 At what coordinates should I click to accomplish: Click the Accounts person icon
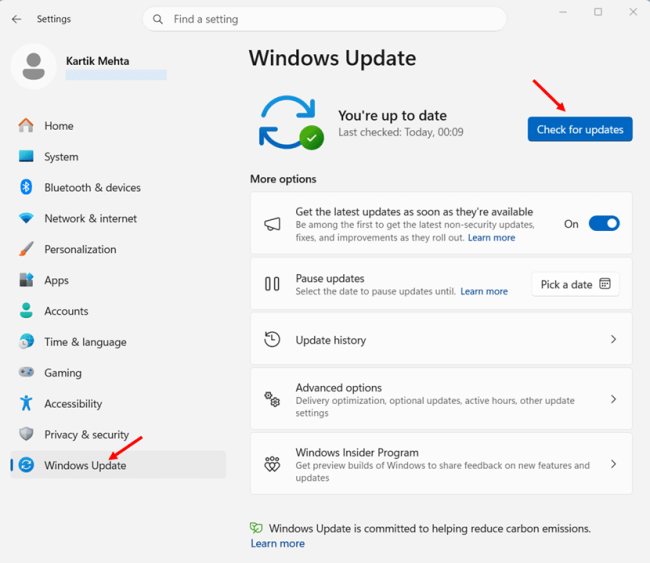click(x=26, y=311)
